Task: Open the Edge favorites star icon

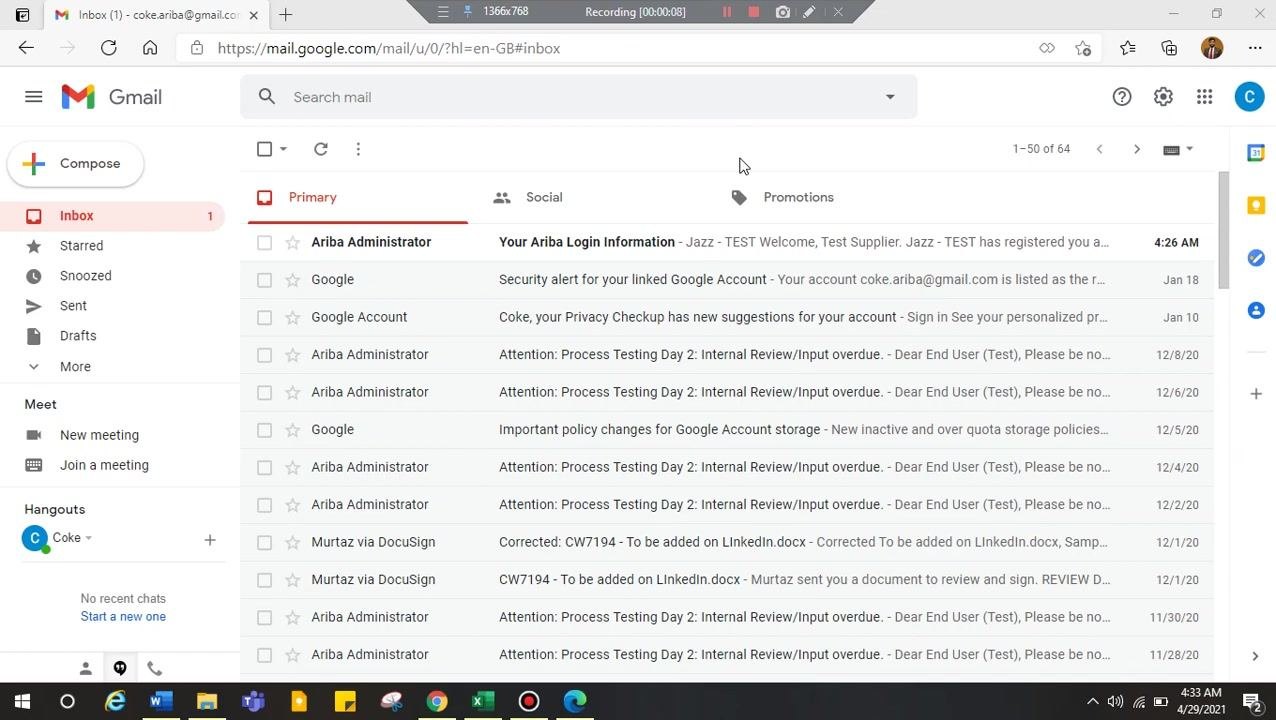Action: [x=1128, y=48]
